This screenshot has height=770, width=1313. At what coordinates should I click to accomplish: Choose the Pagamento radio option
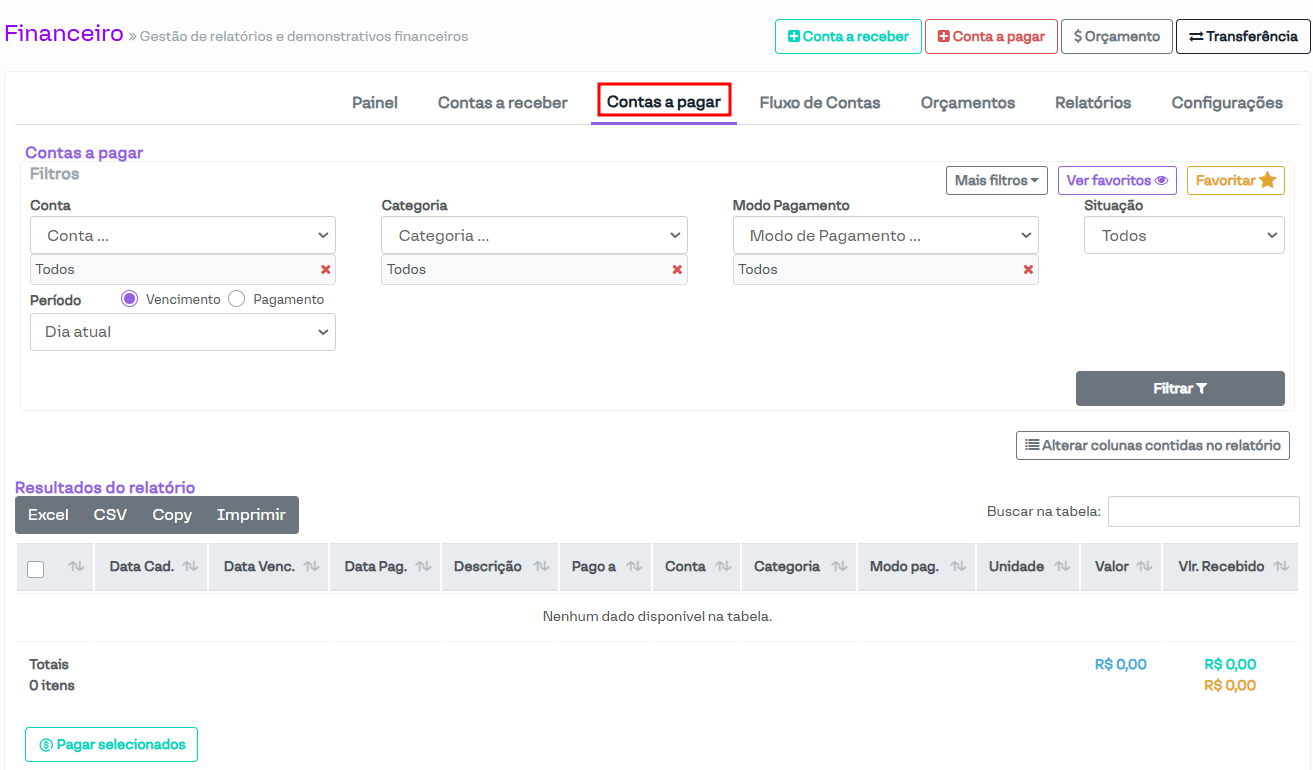(x=237, y=299)
